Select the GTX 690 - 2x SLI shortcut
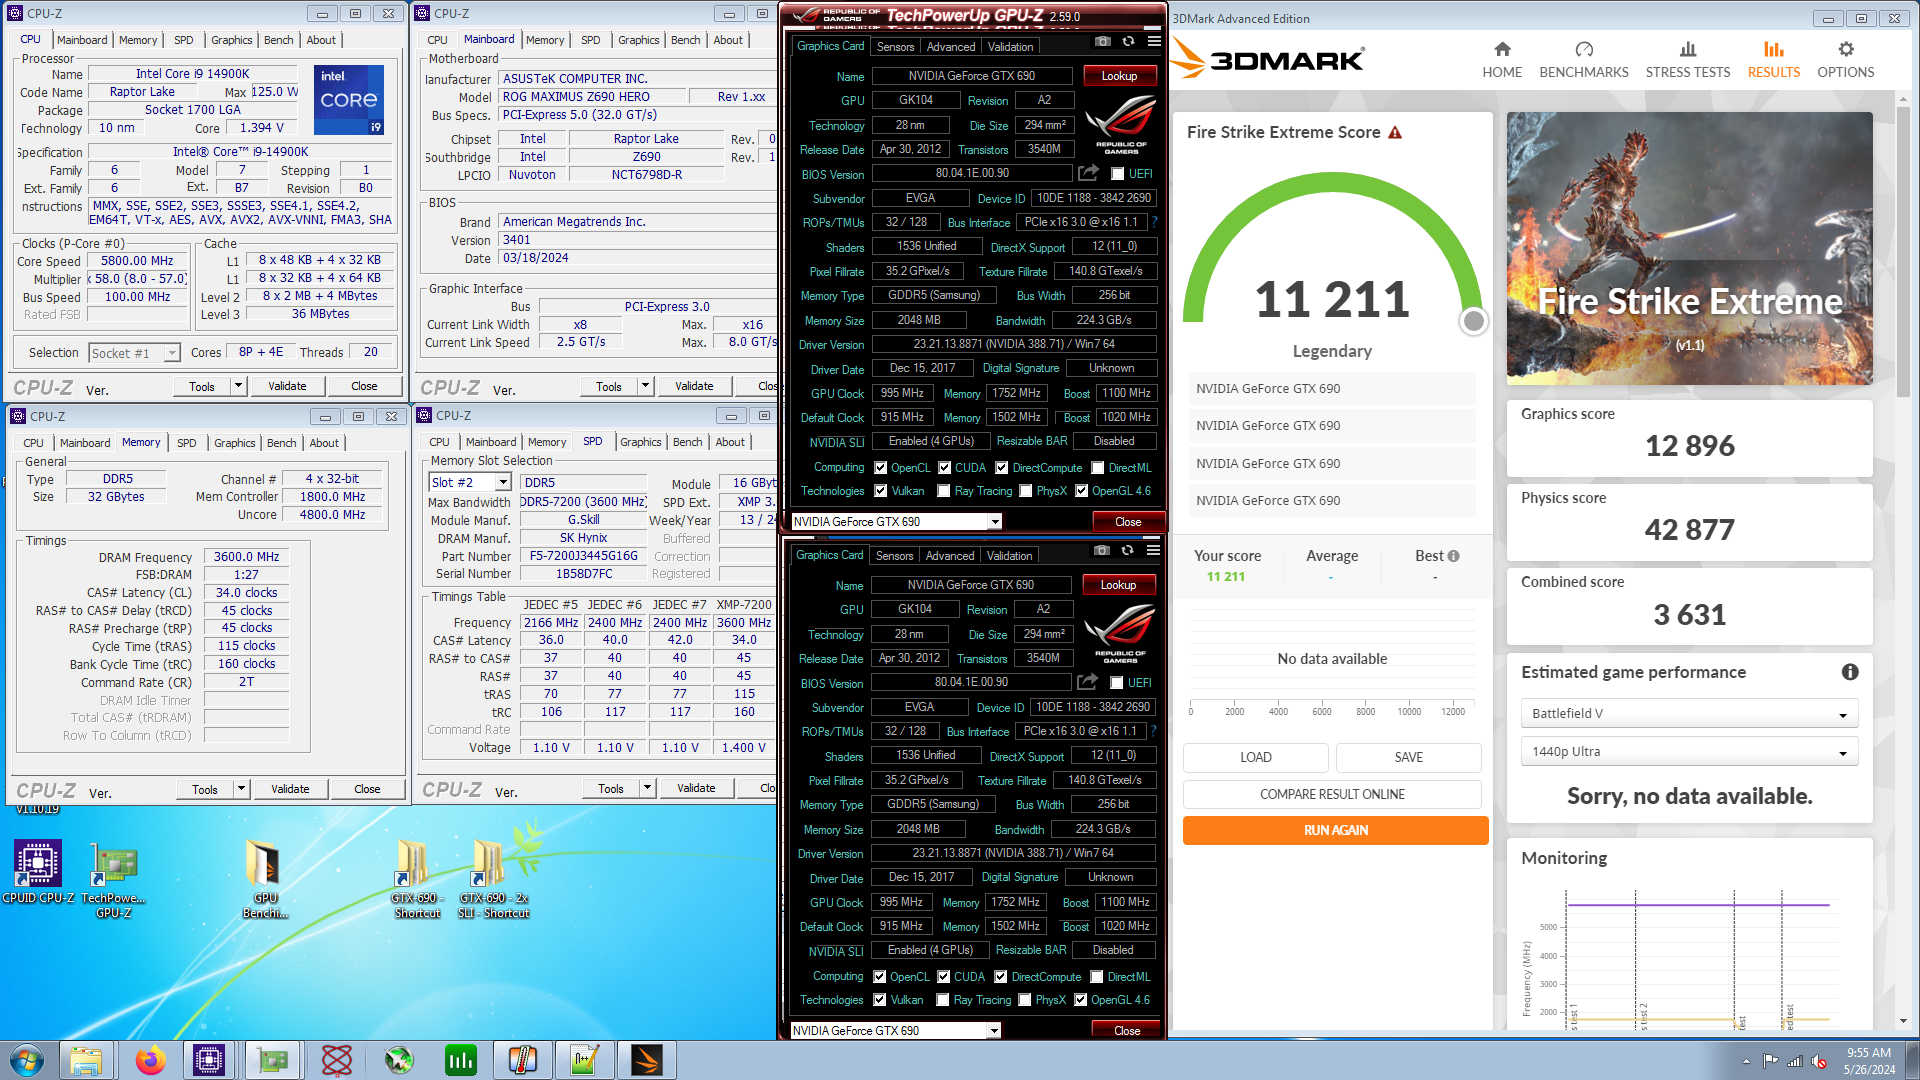The image size is (1920, 1080). click(493, 880)
